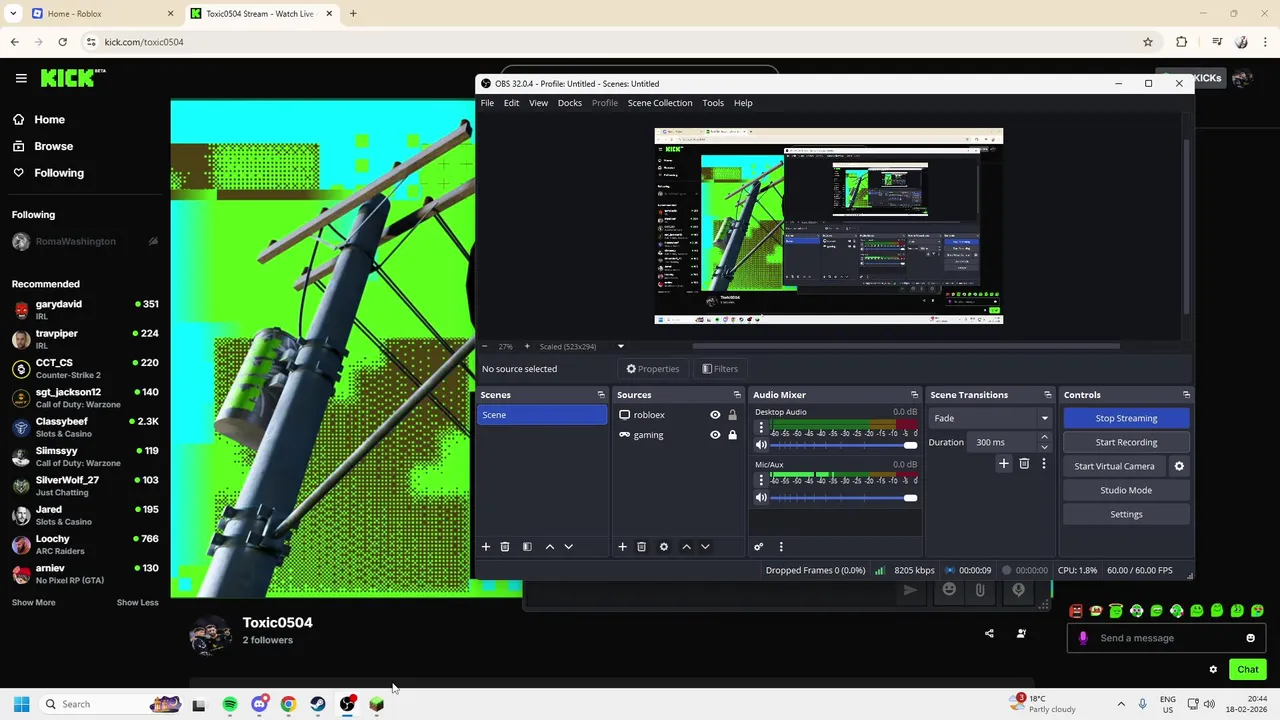Open OBS Docks menu

tap(569, 103)
